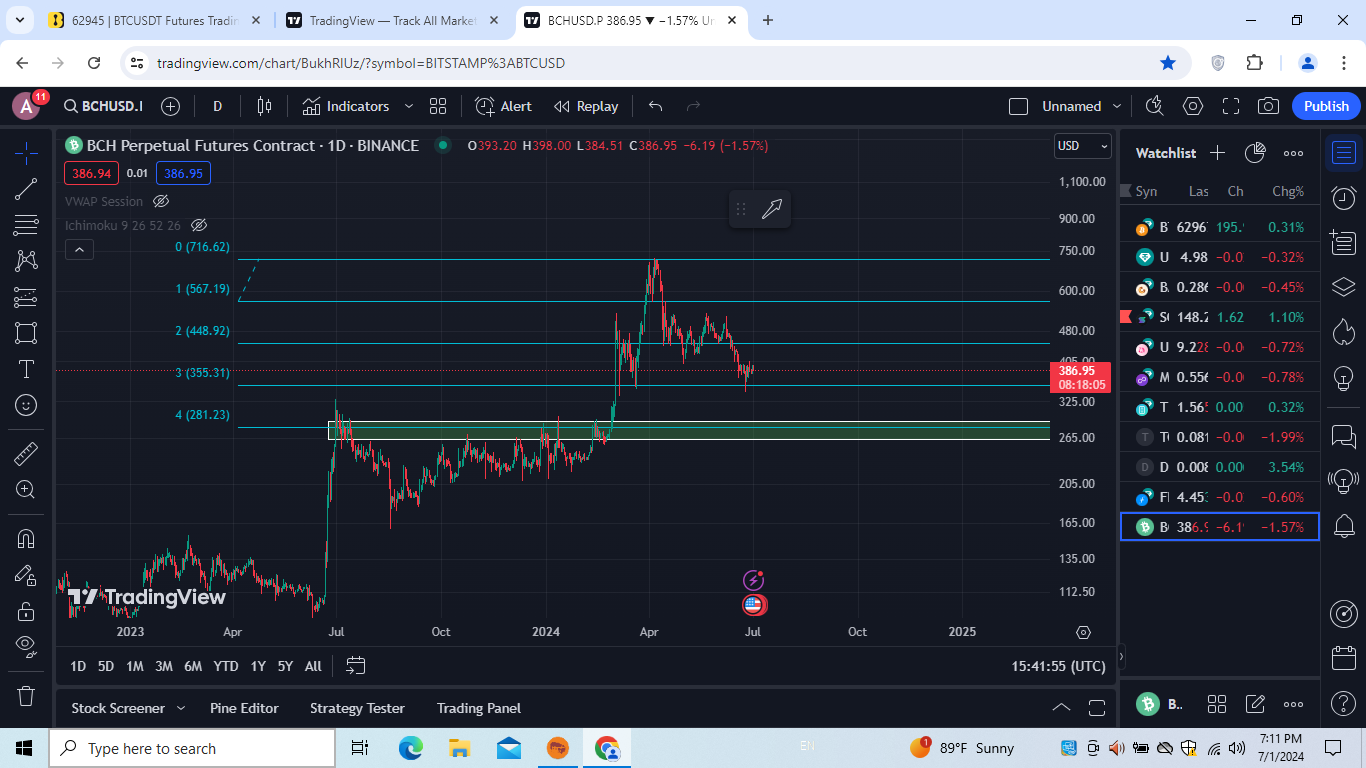1366x768 pixels.
Task: Start bar Replay mode
Action: (586, 106)
